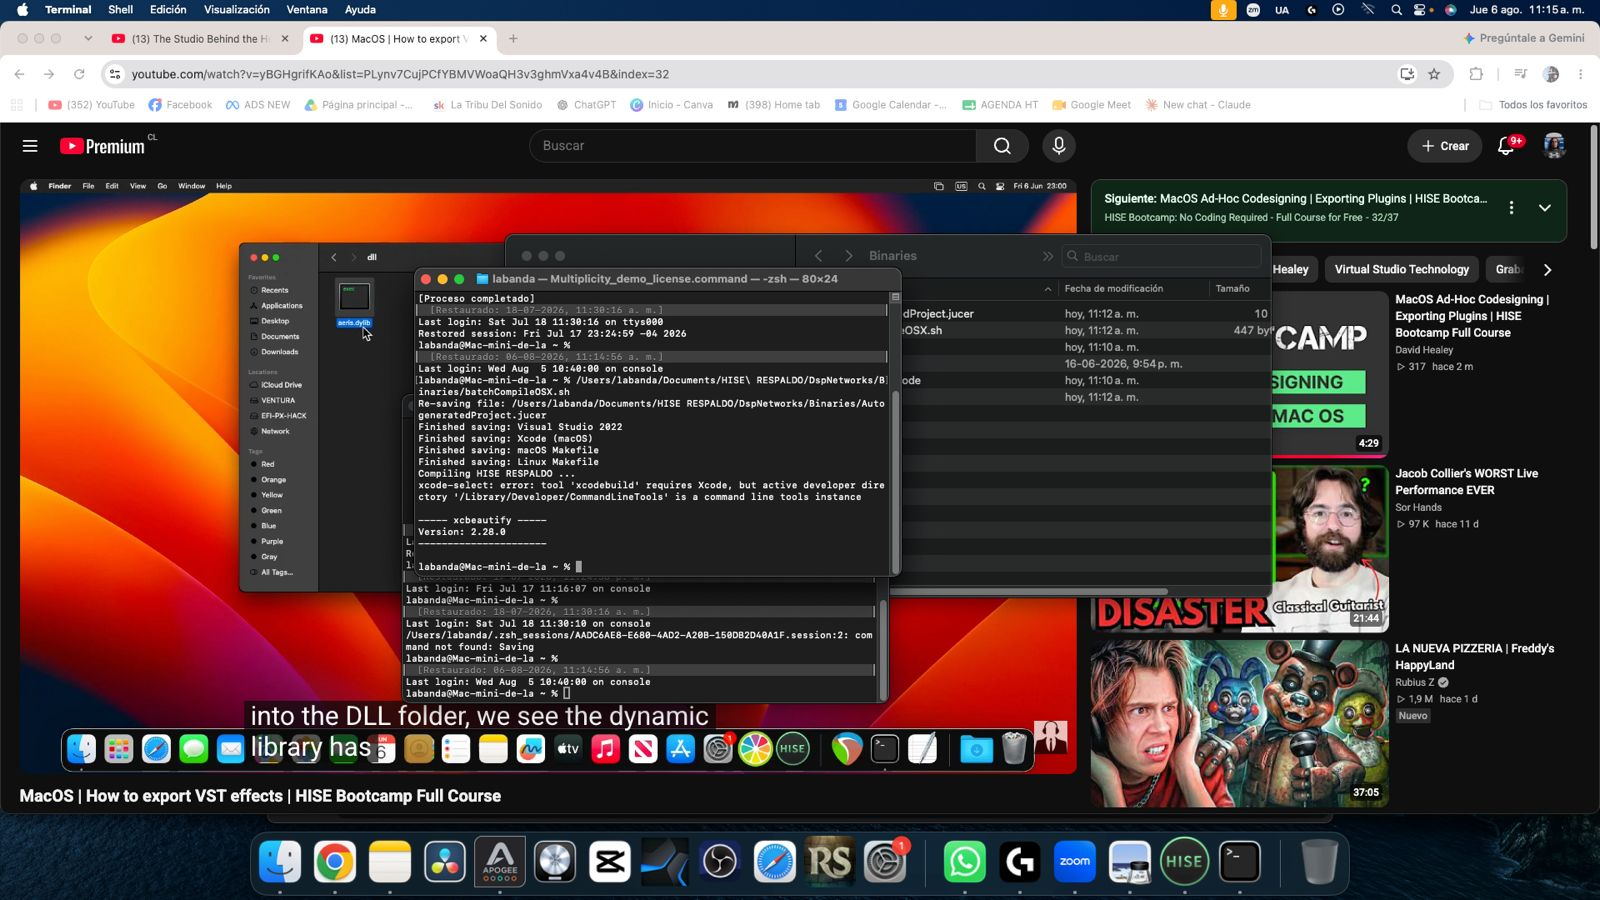1600x900 pixels.
Task: Click the YouTube search magnifier button
Action: [x=1002, y=146]
